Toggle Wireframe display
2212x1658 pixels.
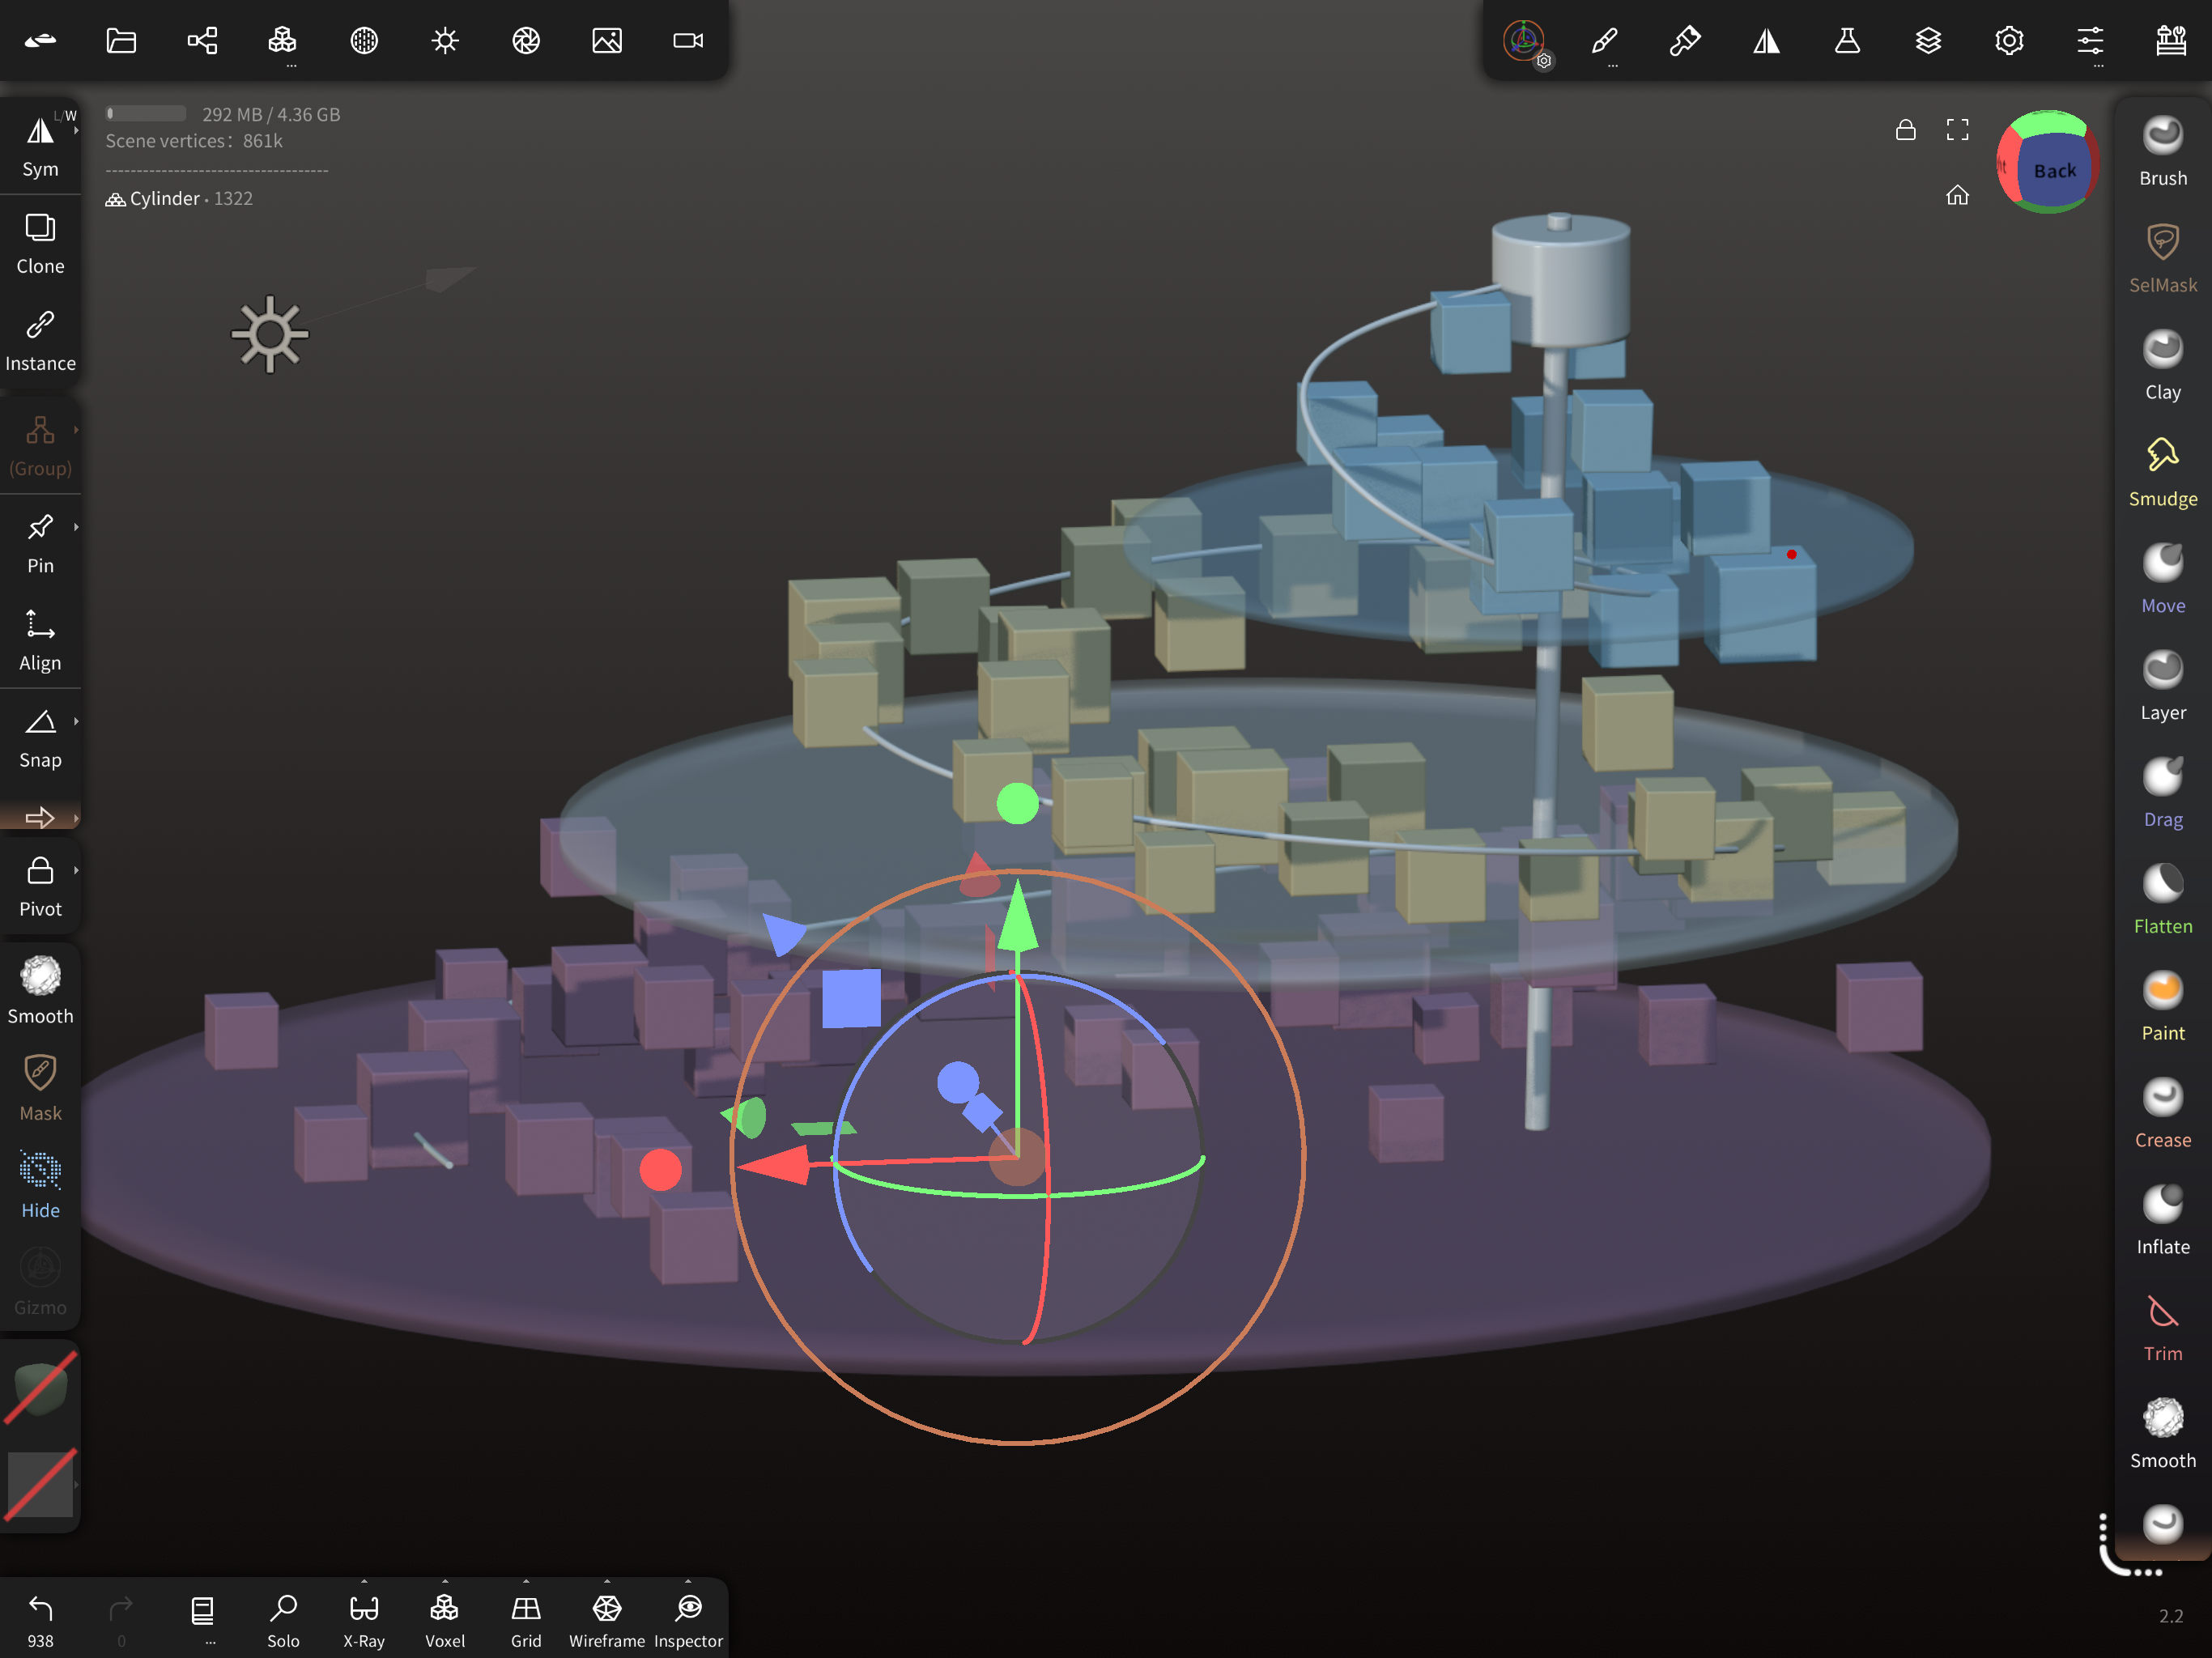tap(606, 1619)
